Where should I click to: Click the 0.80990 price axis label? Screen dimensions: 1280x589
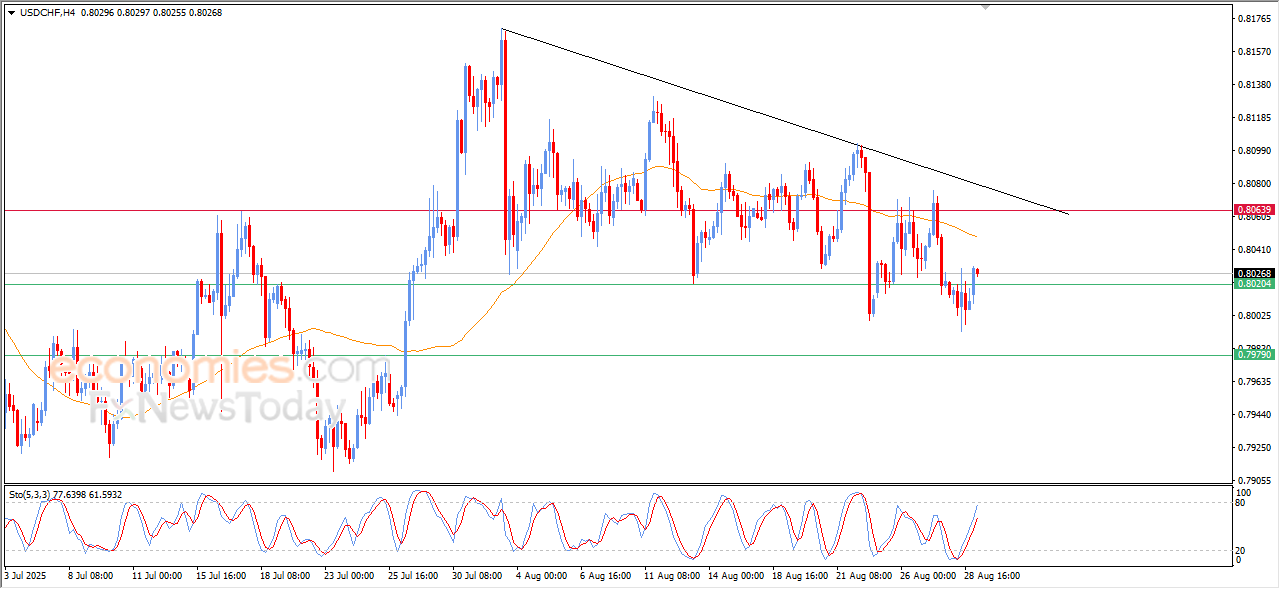click(x=1254, y=151)
